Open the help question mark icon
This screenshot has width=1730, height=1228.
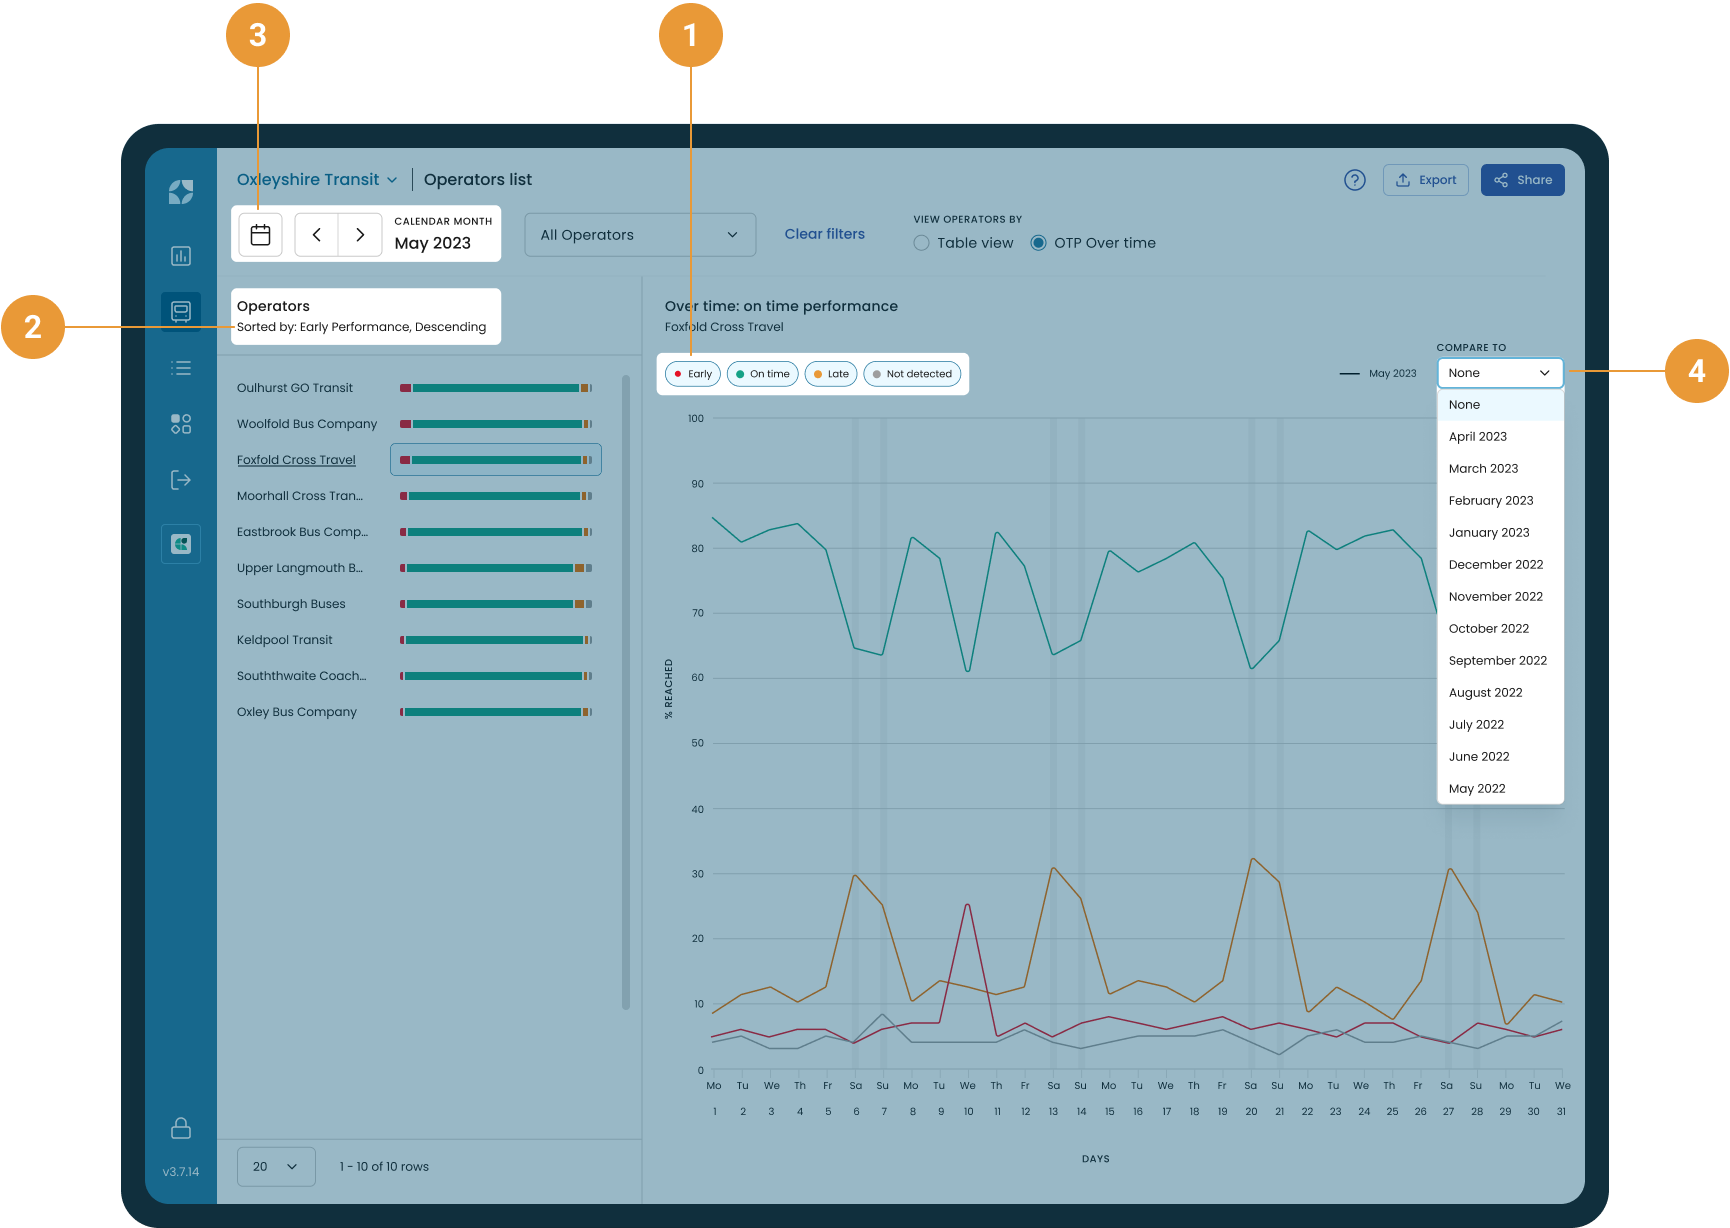coord(1355,180)
